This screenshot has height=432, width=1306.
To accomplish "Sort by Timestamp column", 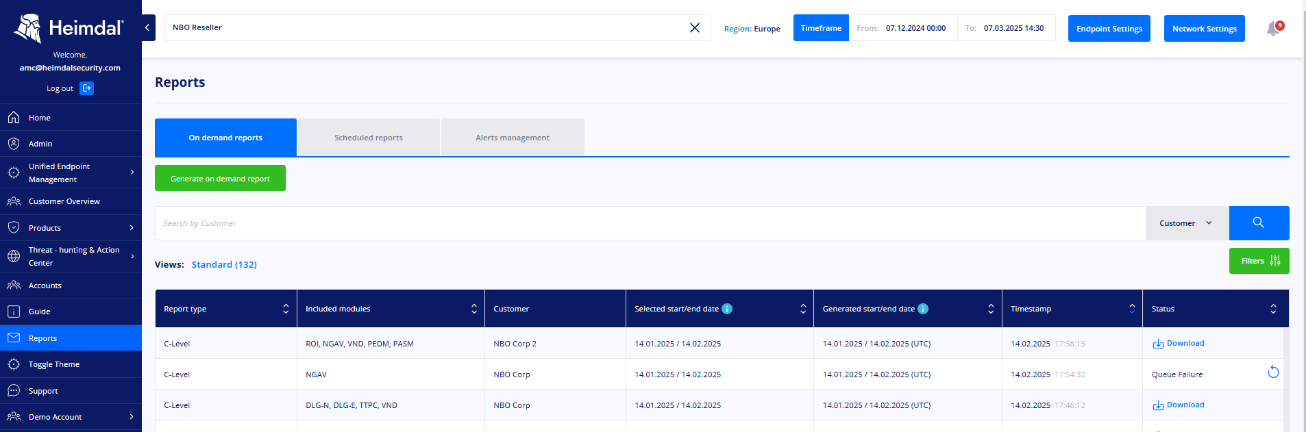I will pos(1132,309).
